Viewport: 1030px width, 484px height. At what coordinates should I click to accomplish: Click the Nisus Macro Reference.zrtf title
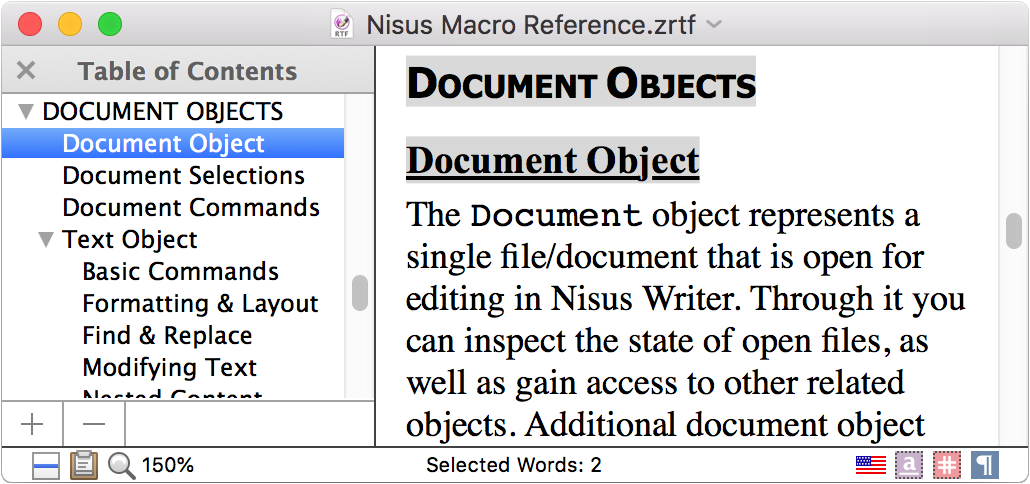point(531,25)
